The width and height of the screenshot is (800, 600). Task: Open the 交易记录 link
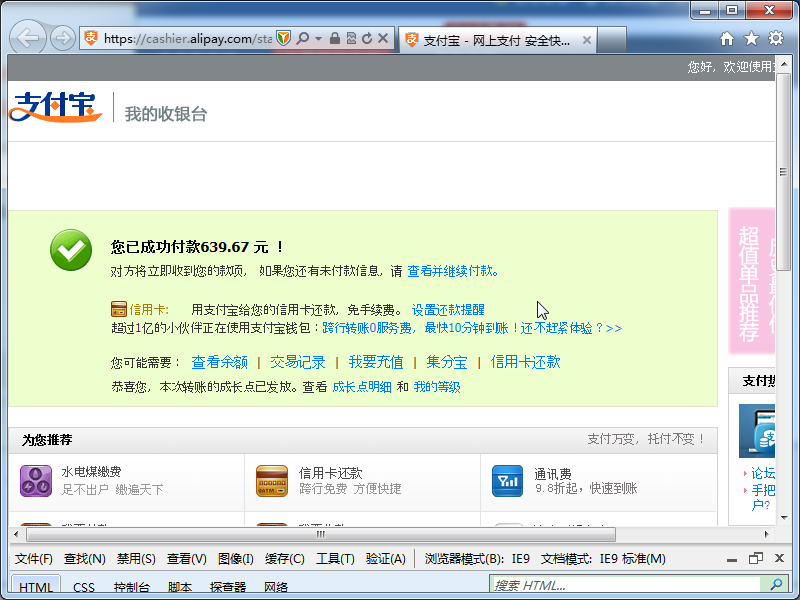298,362
